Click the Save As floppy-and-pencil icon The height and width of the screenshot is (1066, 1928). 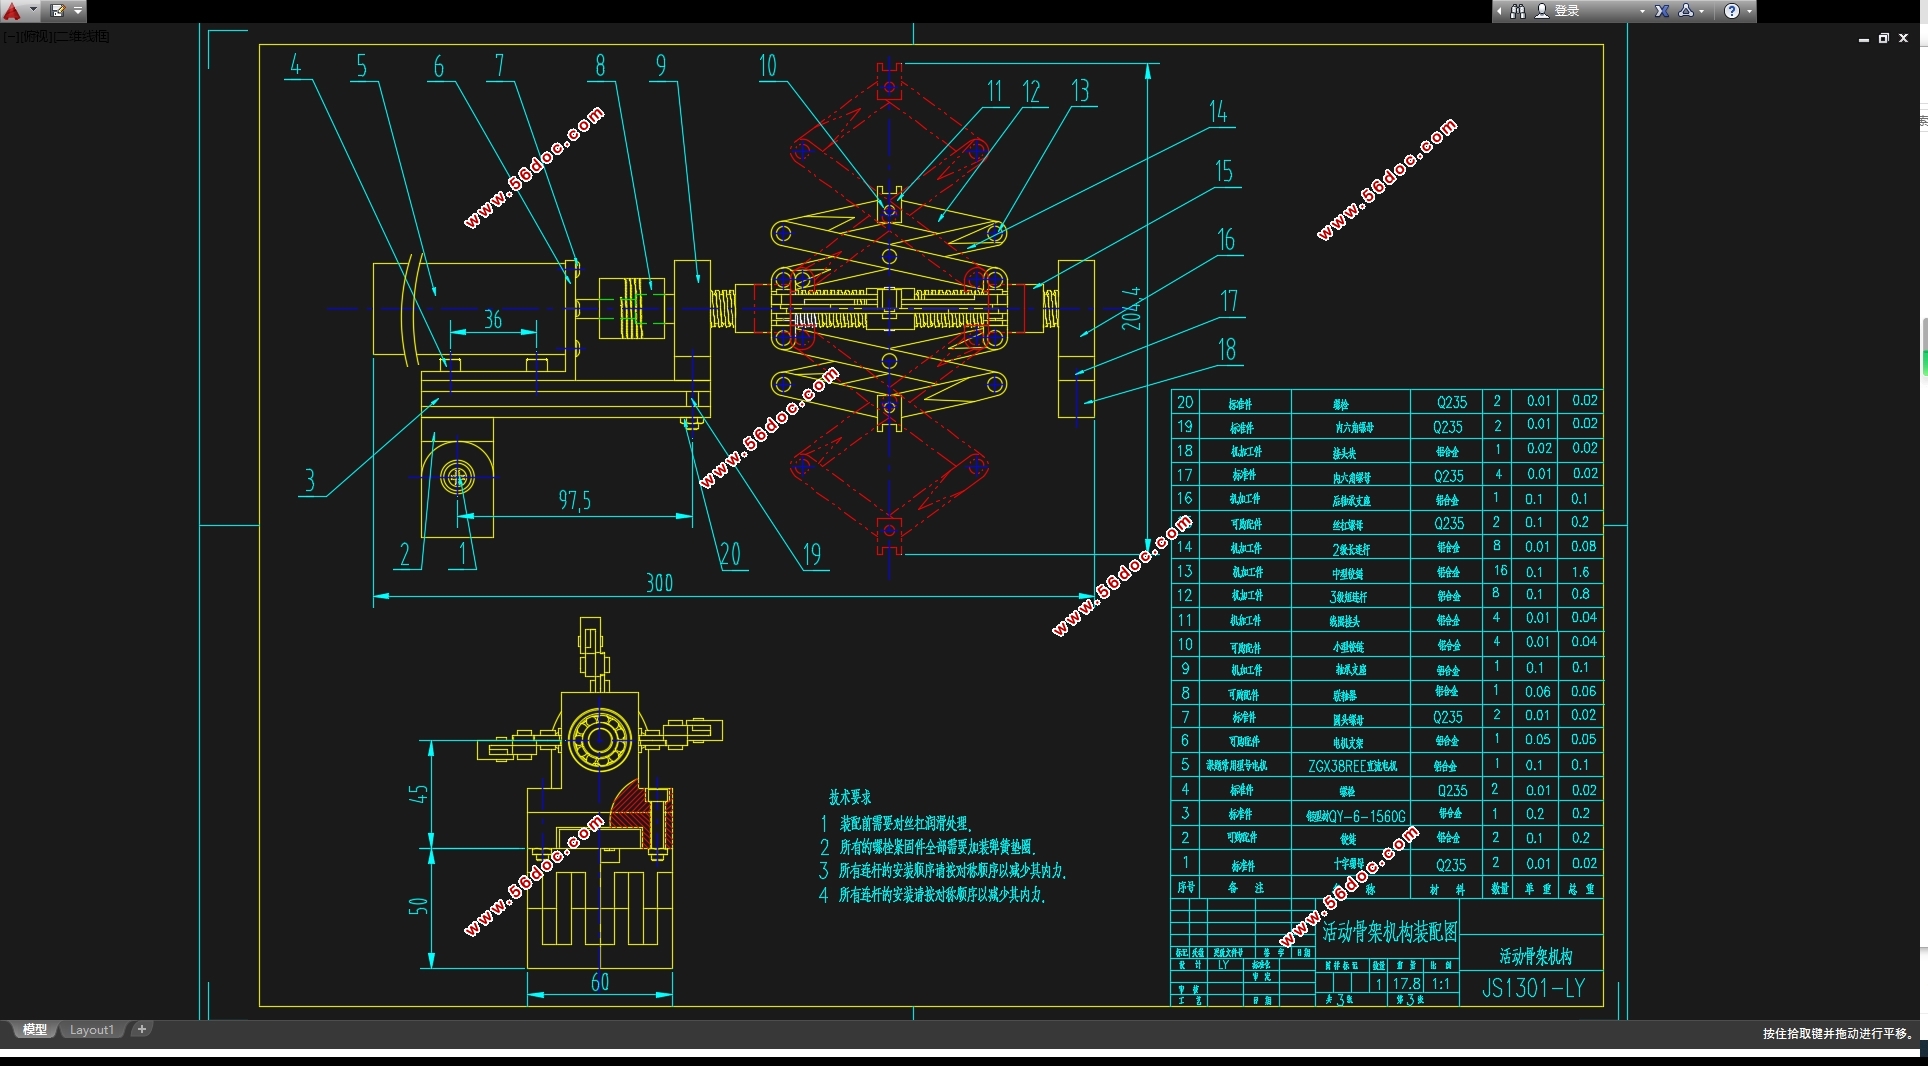point(58,11)
